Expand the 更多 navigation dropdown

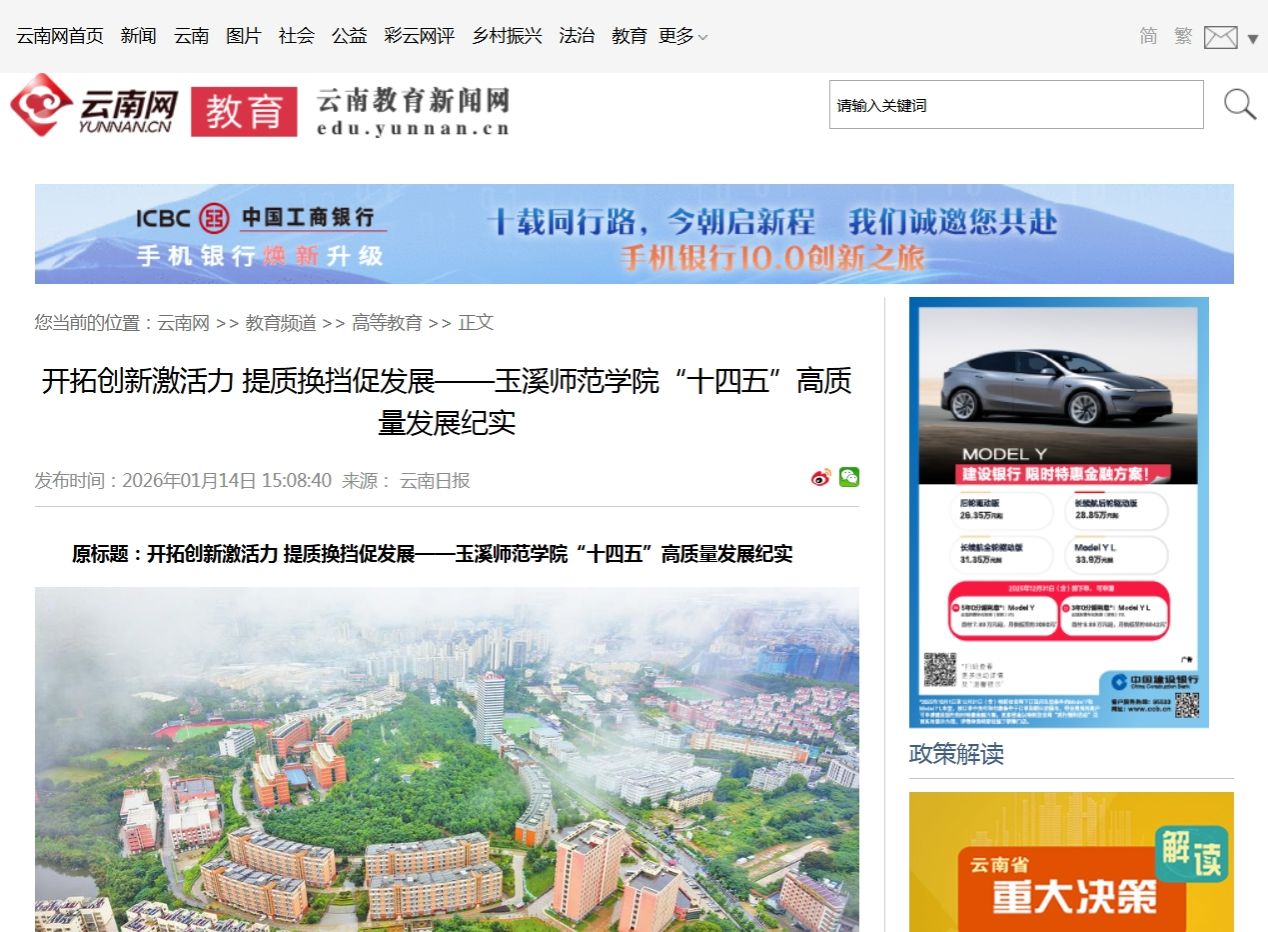[x=683, y=36]
